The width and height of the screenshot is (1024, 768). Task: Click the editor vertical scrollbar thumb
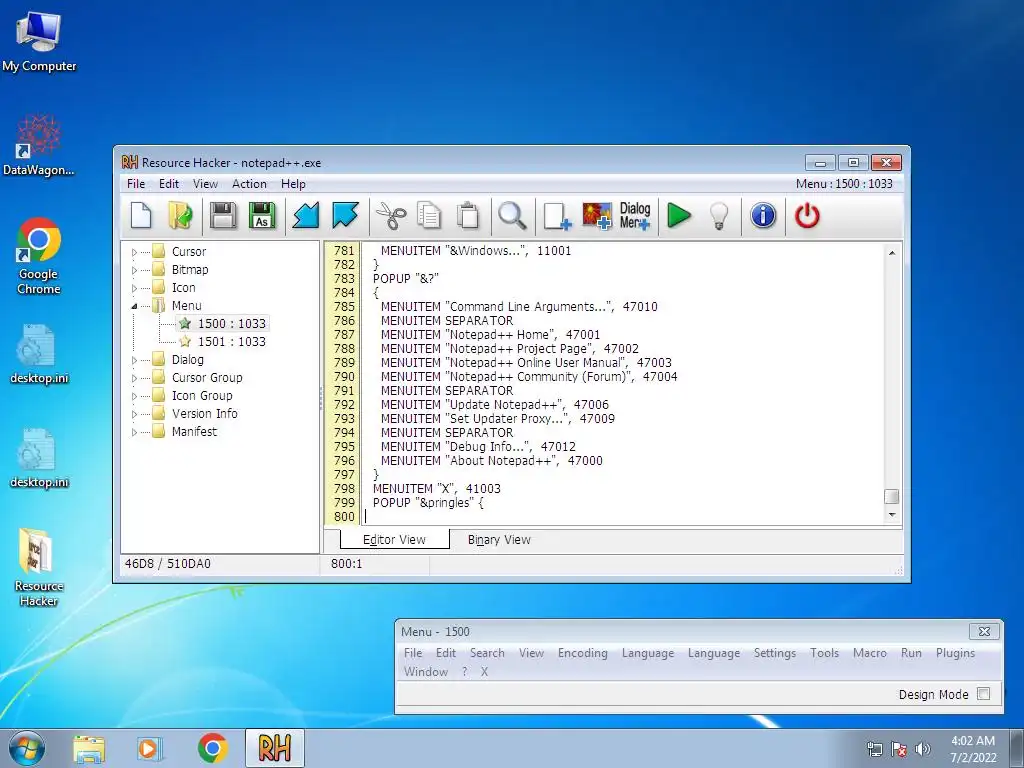(x=891, y=496)
